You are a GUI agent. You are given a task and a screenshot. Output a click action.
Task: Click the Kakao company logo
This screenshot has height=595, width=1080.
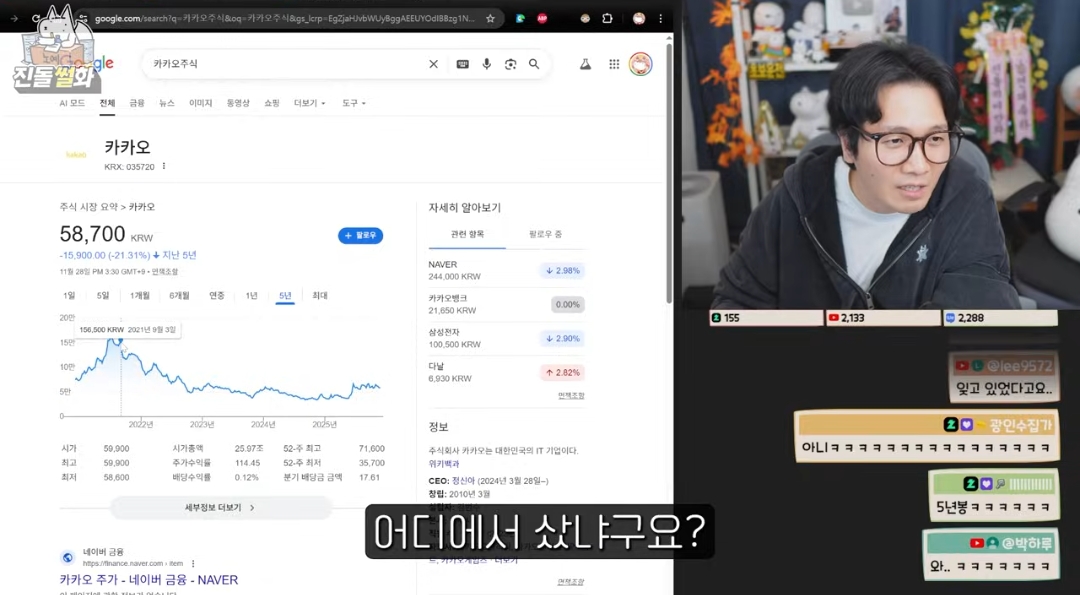click(76, 154)
